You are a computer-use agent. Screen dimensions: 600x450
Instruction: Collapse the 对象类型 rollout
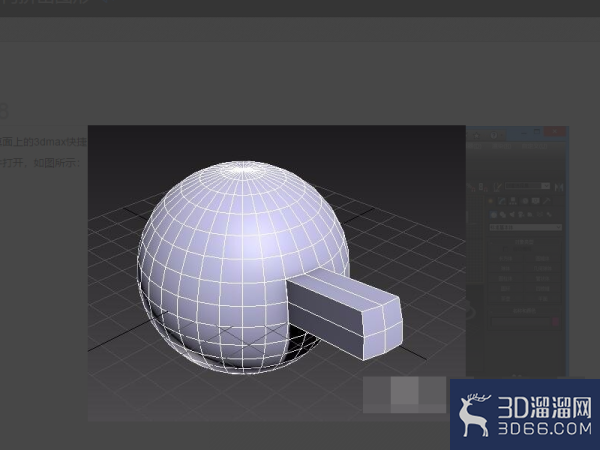click(524, 242)
